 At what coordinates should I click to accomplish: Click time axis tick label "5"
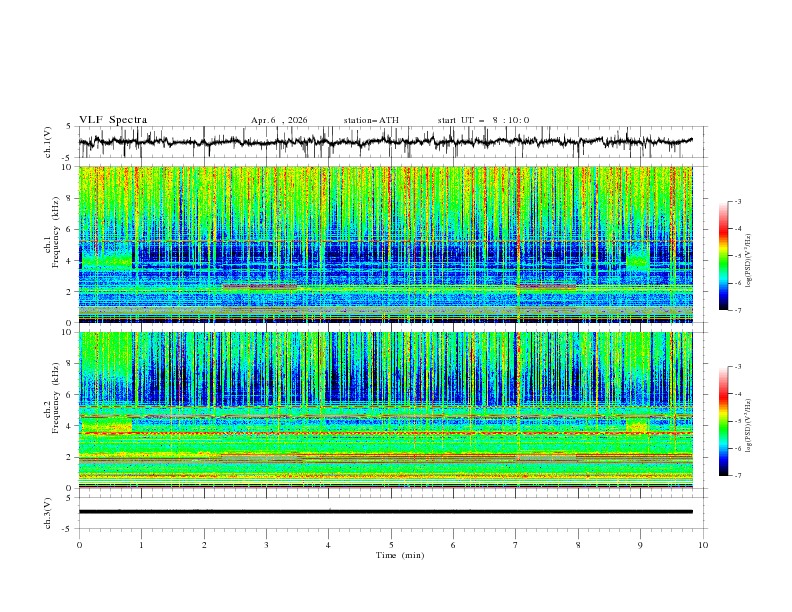(x=391, y=545)
